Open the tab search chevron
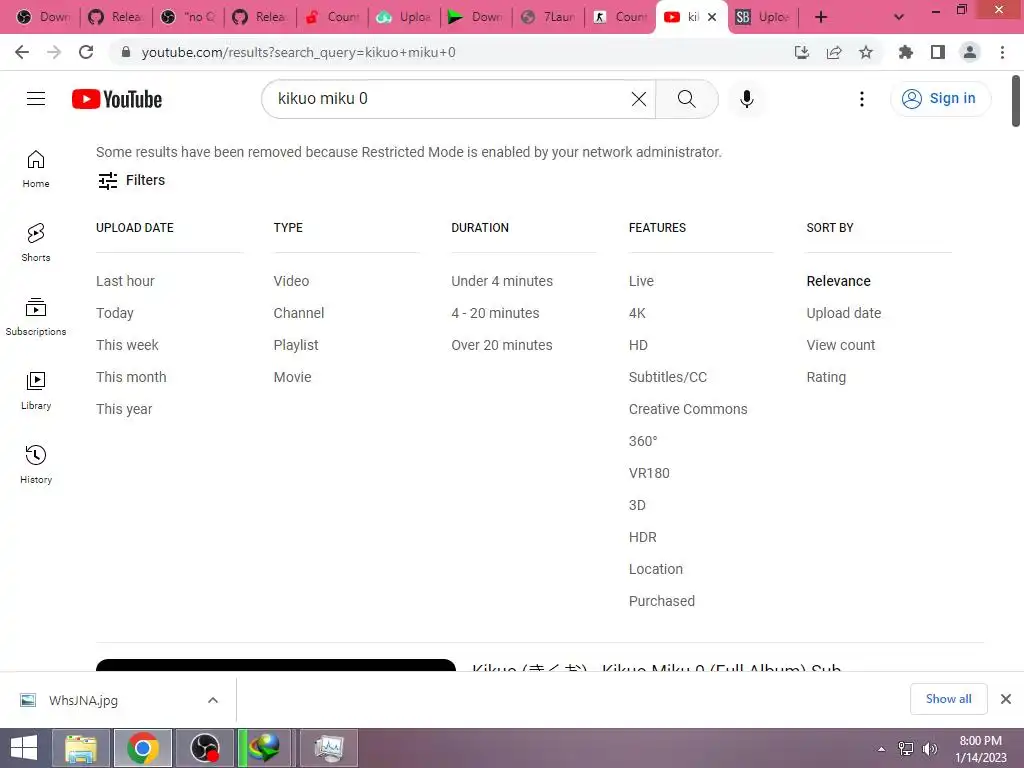Screen dimensions: 1024x768 [x=899, y=17]
